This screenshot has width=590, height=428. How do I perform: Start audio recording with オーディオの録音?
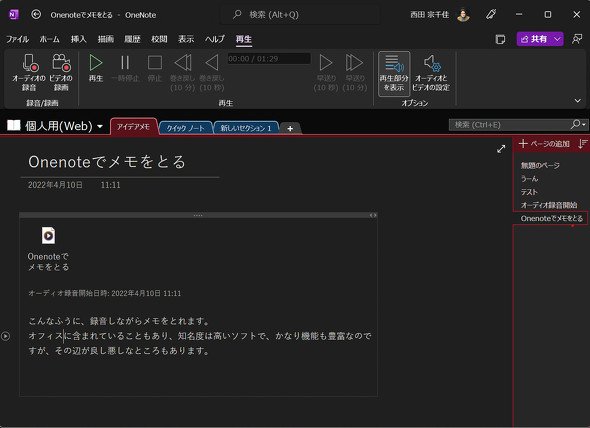click(29, 72)
